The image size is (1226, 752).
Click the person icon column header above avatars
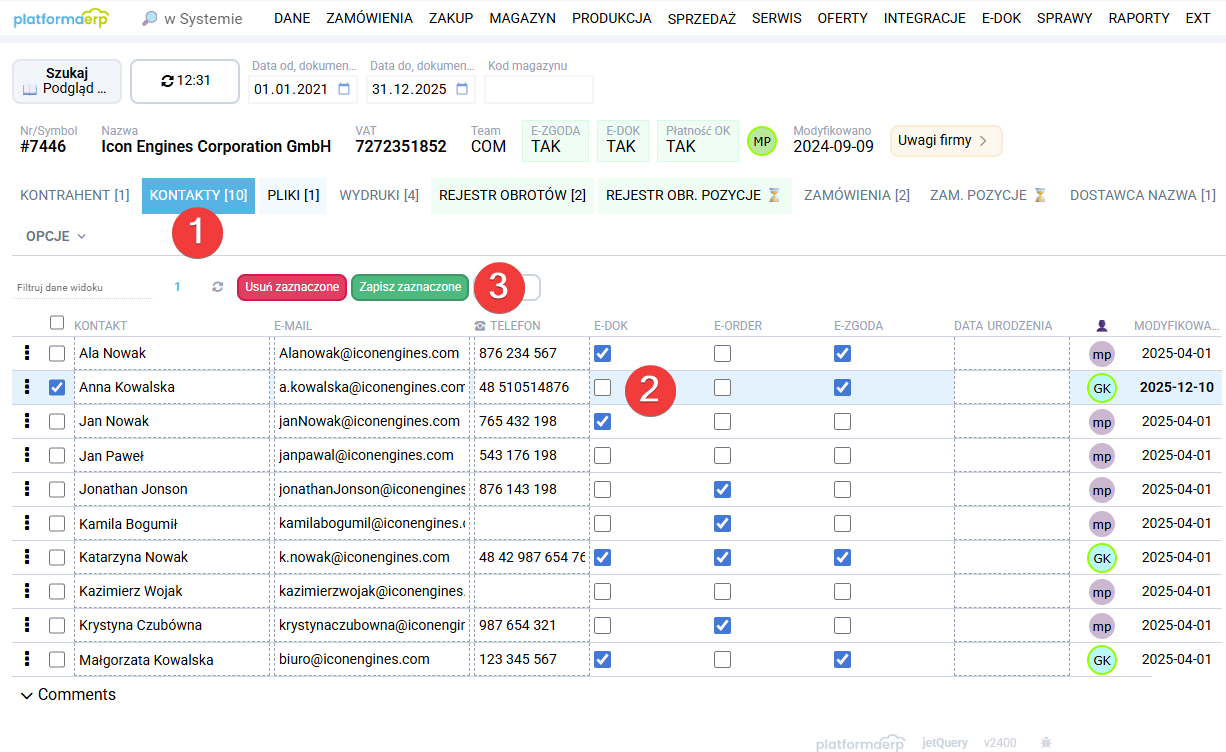tap(1102, 325)
